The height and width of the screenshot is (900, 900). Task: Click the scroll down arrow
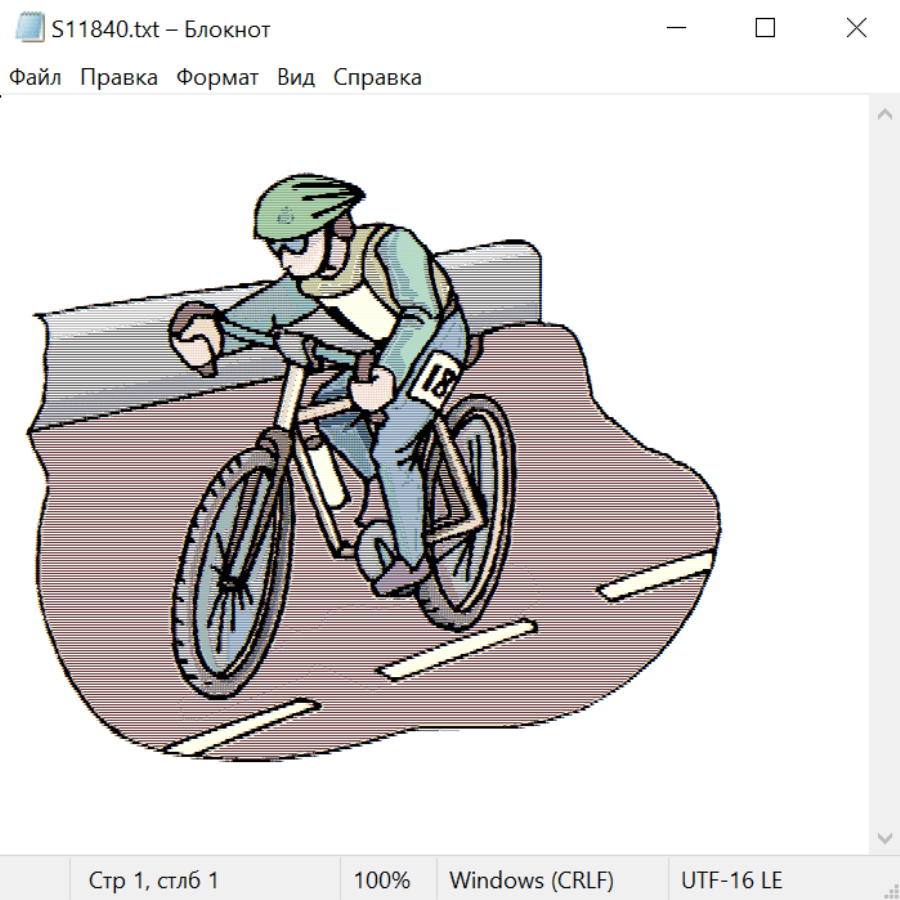click(x=884, y=837)
